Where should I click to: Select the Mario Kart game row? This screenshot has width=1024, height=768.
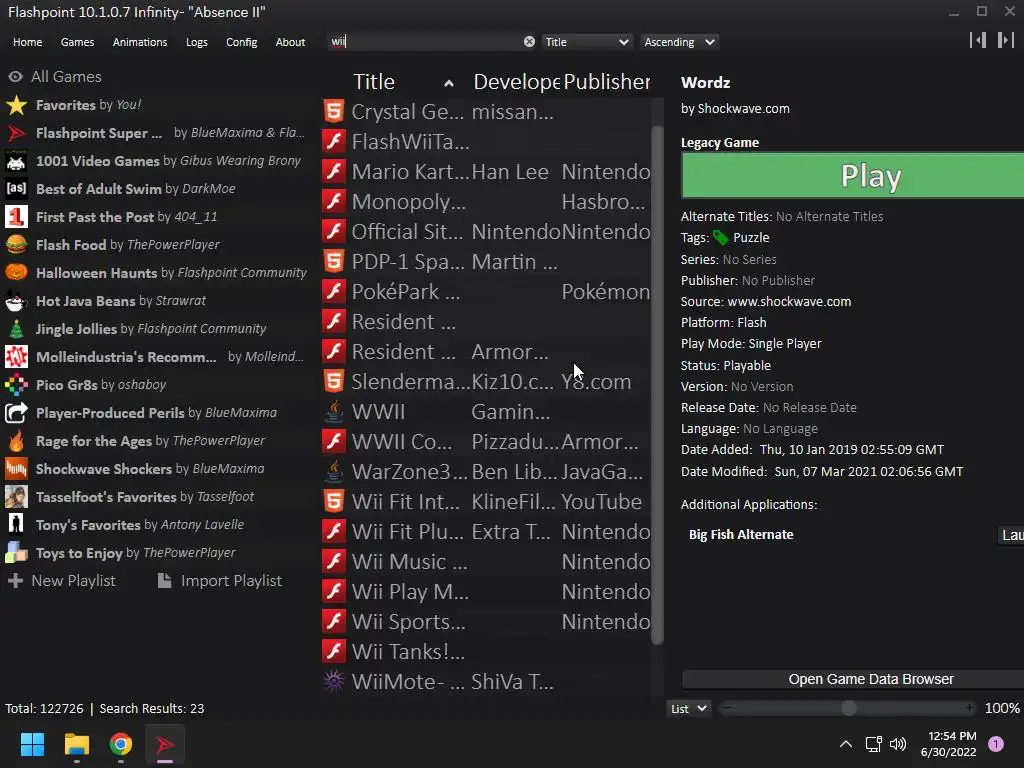[487, 172]
